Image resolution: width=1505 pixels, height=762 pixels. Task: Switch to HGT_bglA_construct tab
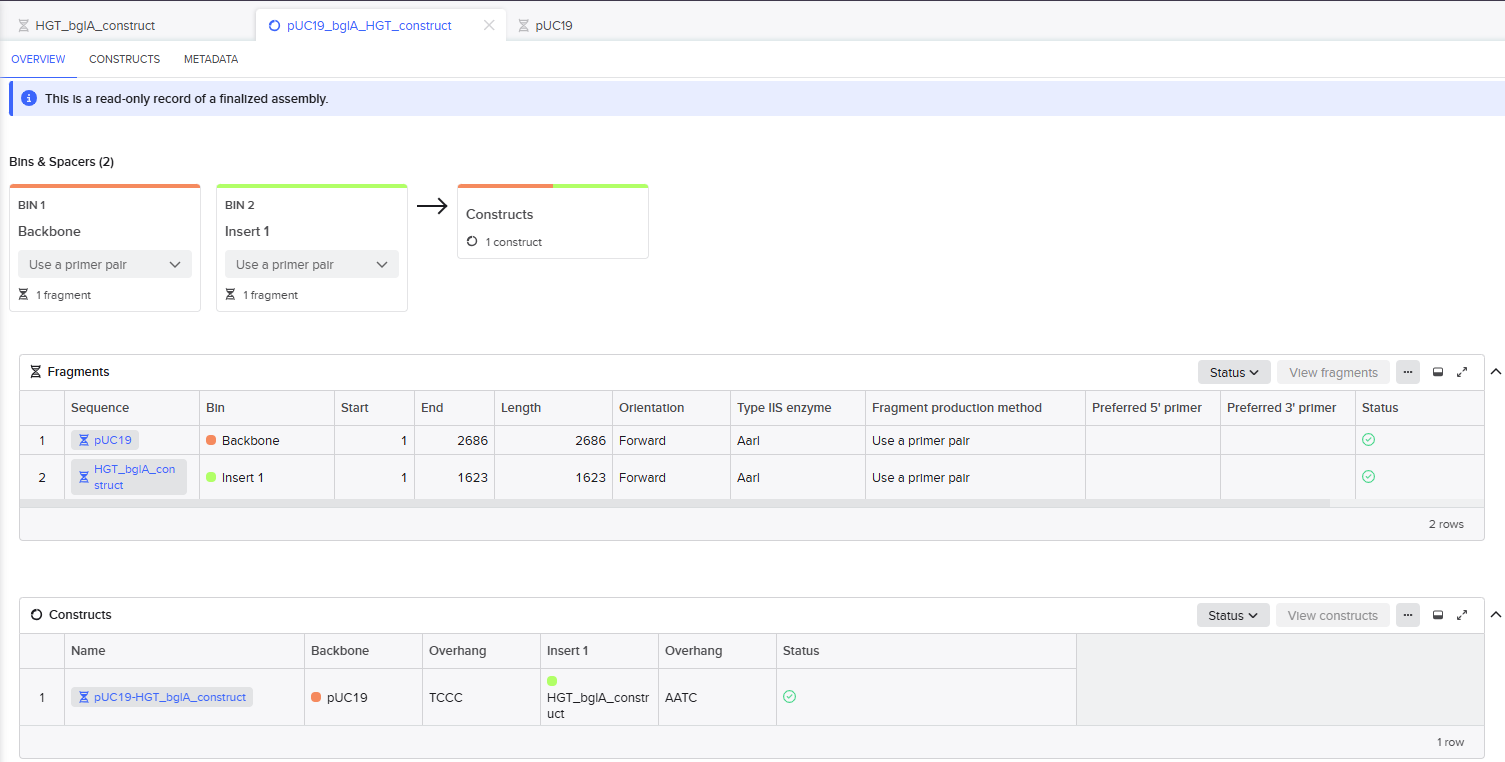coord(96,25)
